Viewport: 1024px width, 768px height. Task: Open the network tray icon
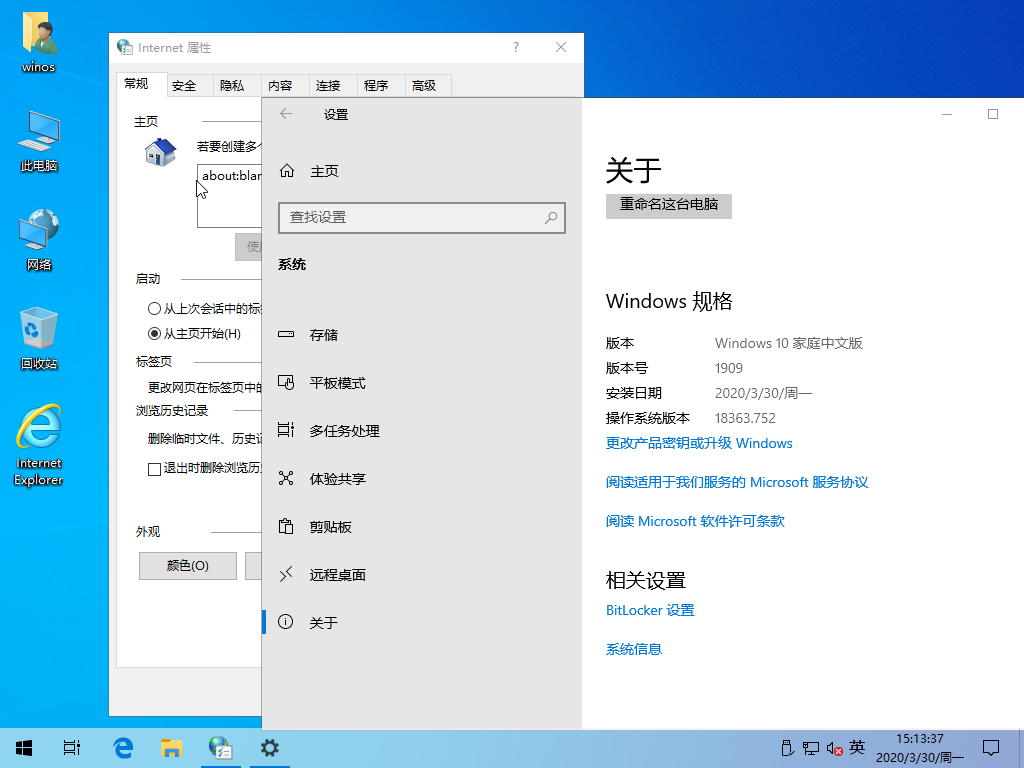810,748
